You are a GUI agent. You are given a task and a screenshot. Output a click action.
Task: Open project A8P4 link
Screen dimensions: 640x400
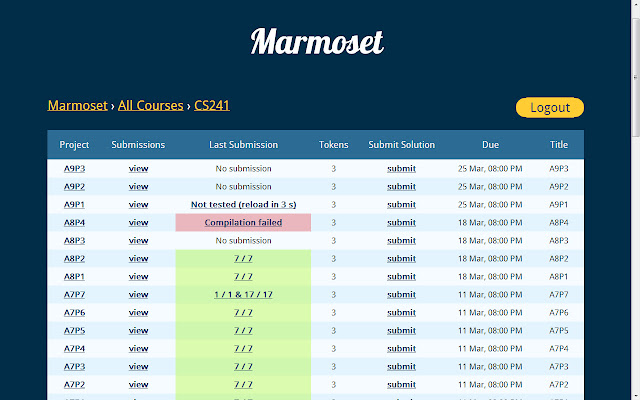coord(74,222)
